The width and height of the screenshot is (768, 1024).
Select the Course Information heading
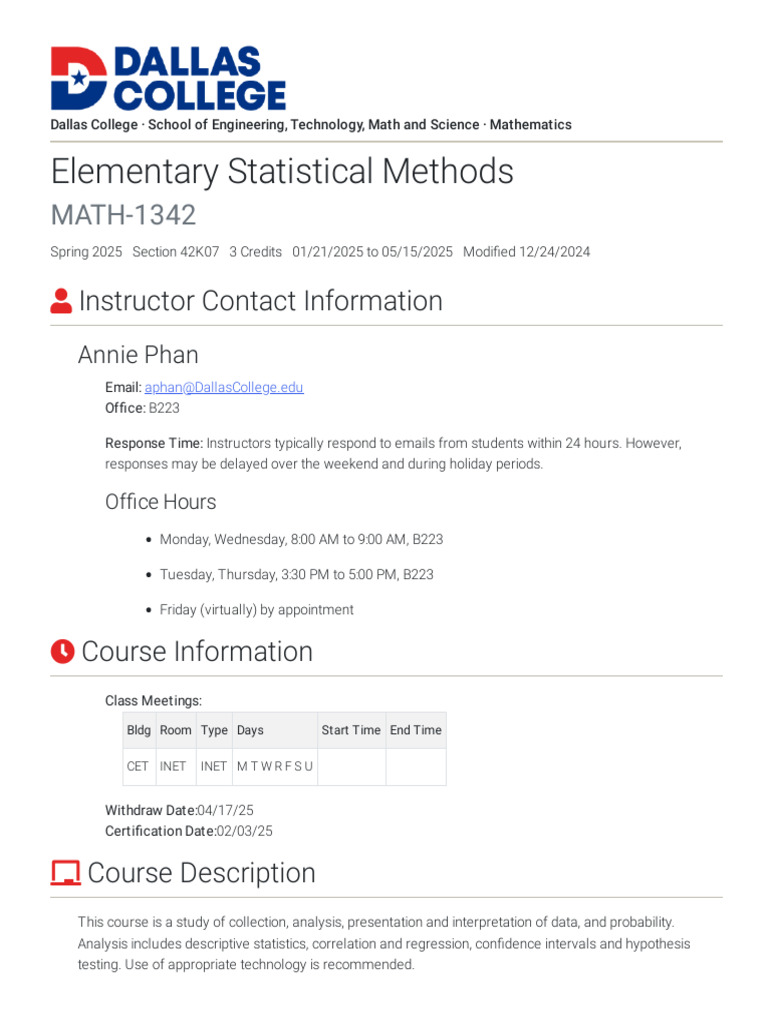[x=197, y=651]
